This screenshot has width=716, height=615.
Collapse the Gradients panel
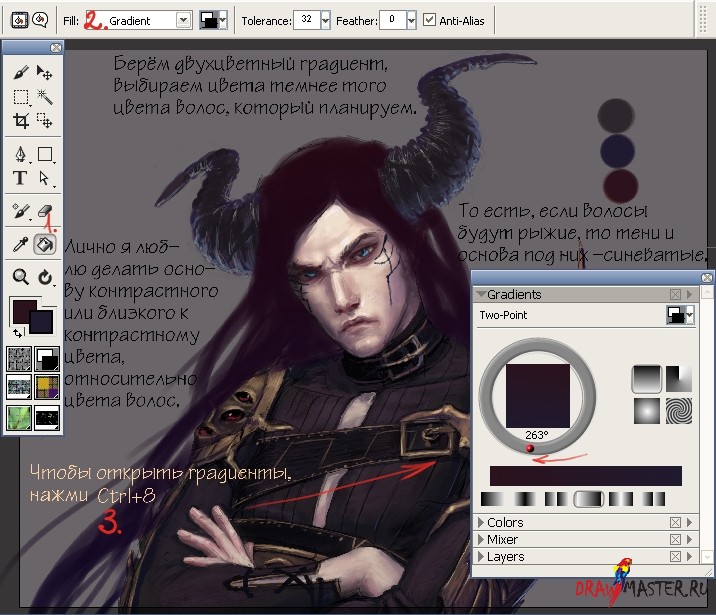pyautogui.click(x=481, y=294)
